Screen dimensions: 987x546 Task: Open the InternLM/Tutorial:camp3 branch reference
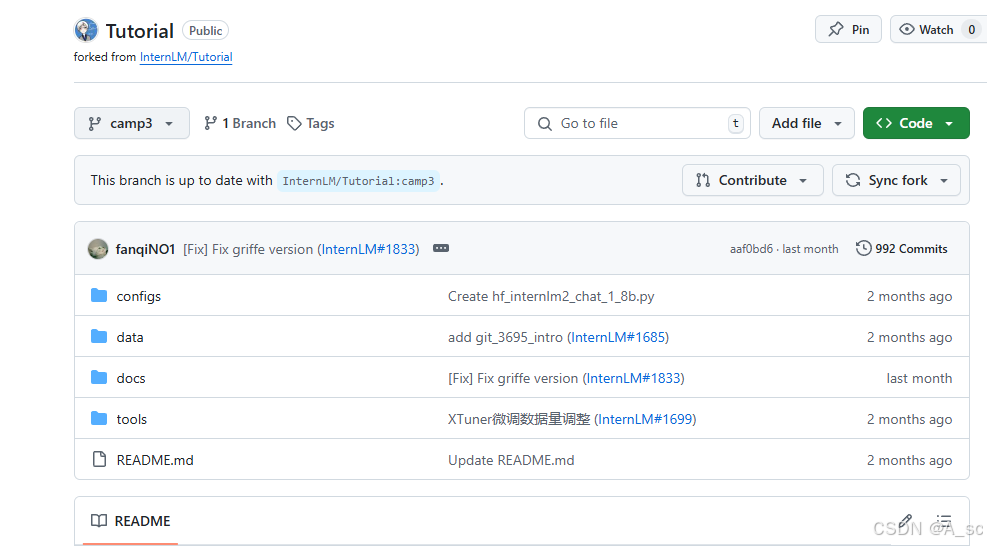pos(358,181)
